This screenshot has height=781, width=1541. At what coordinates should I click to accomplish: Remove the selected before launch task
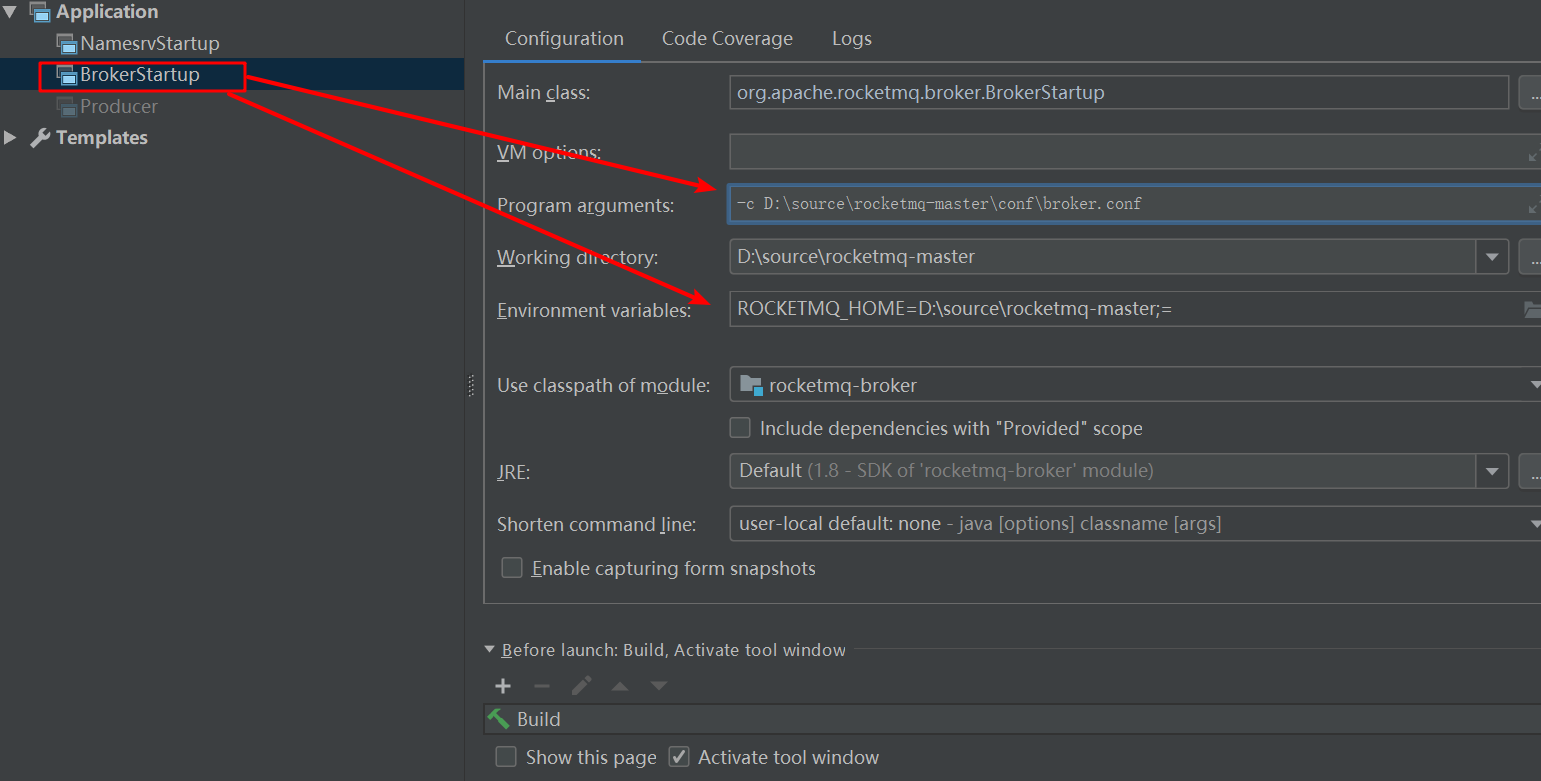pos(542,686)
